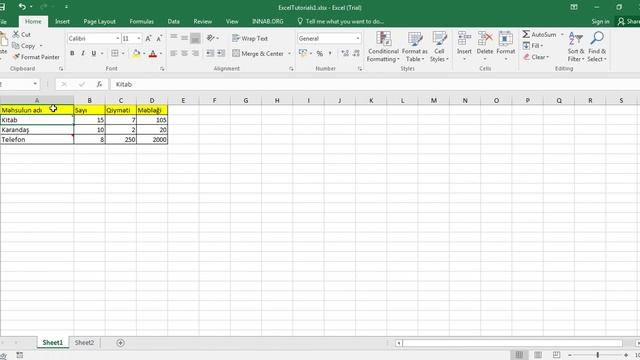
Task: Activate the Format Painter brush
Action: (x=16, y=57)
